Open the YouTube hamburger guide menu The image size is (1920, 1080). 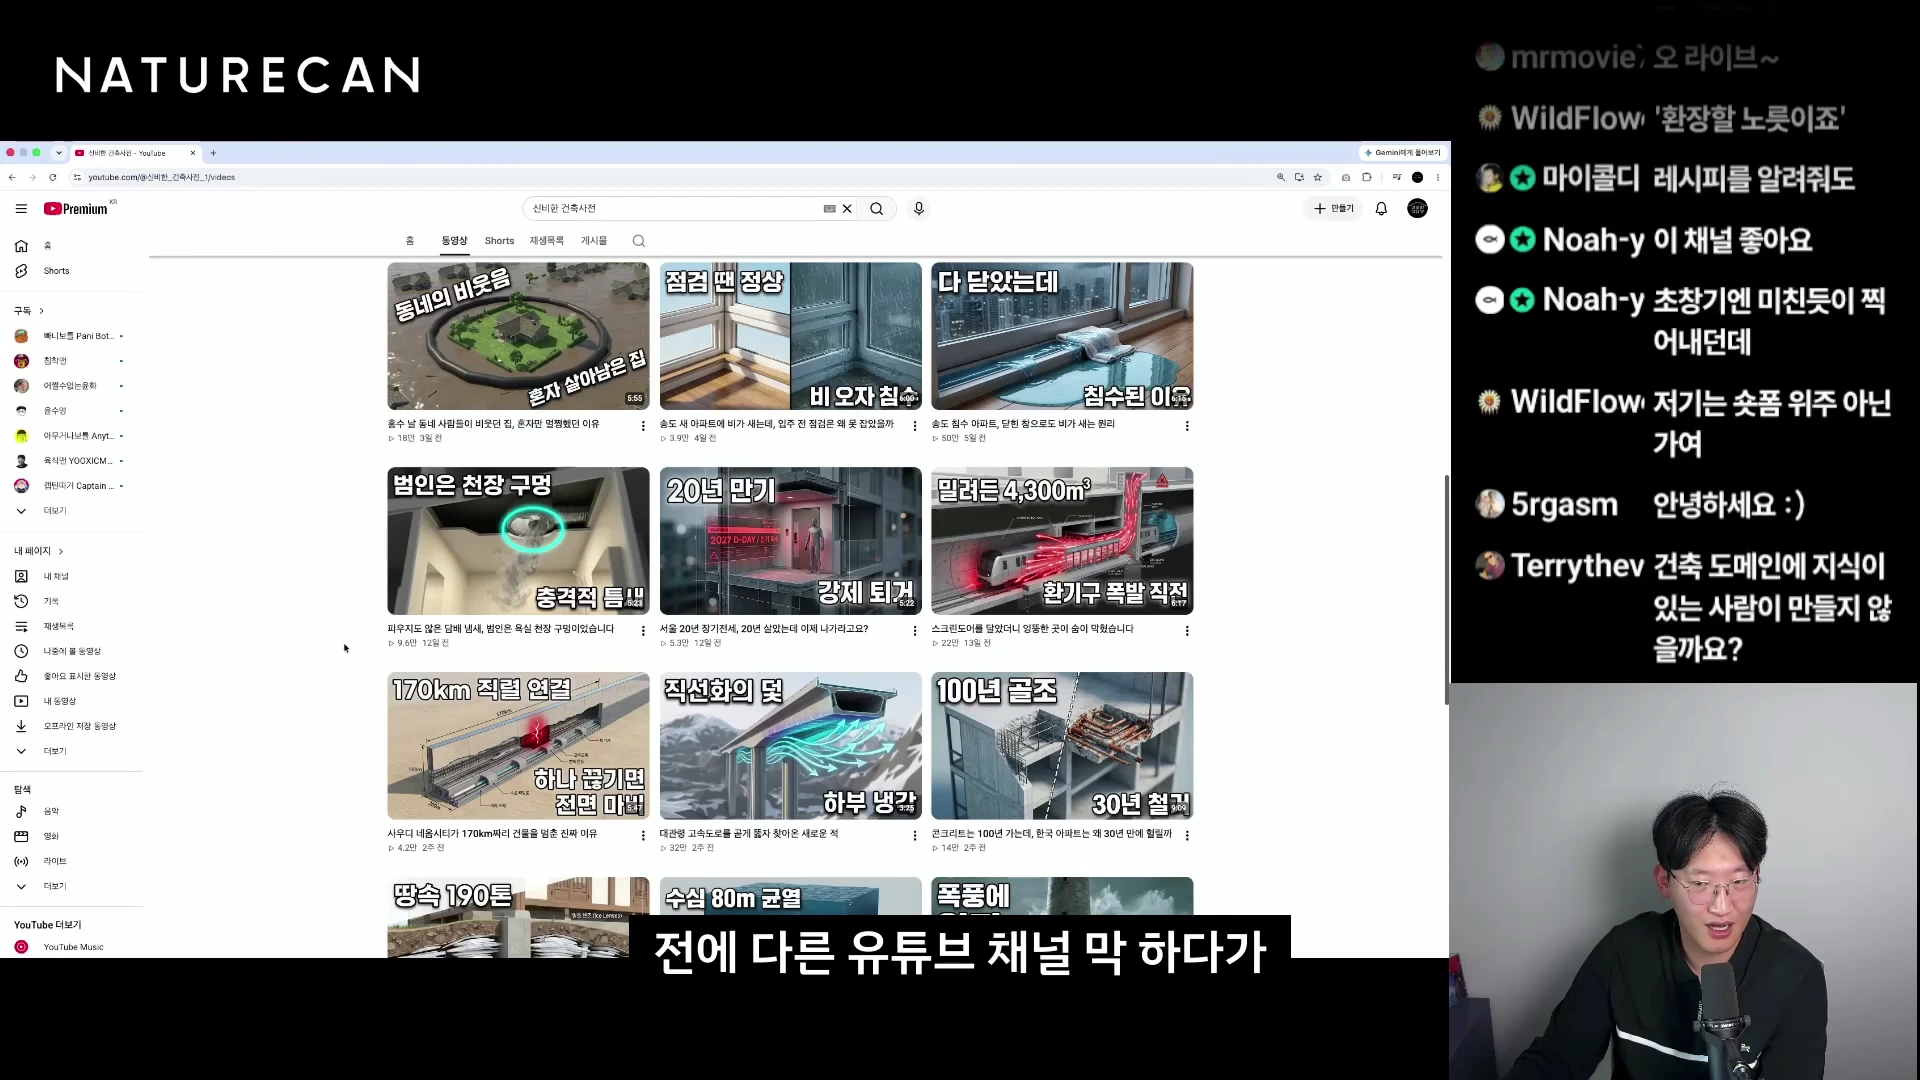[21, 209]
